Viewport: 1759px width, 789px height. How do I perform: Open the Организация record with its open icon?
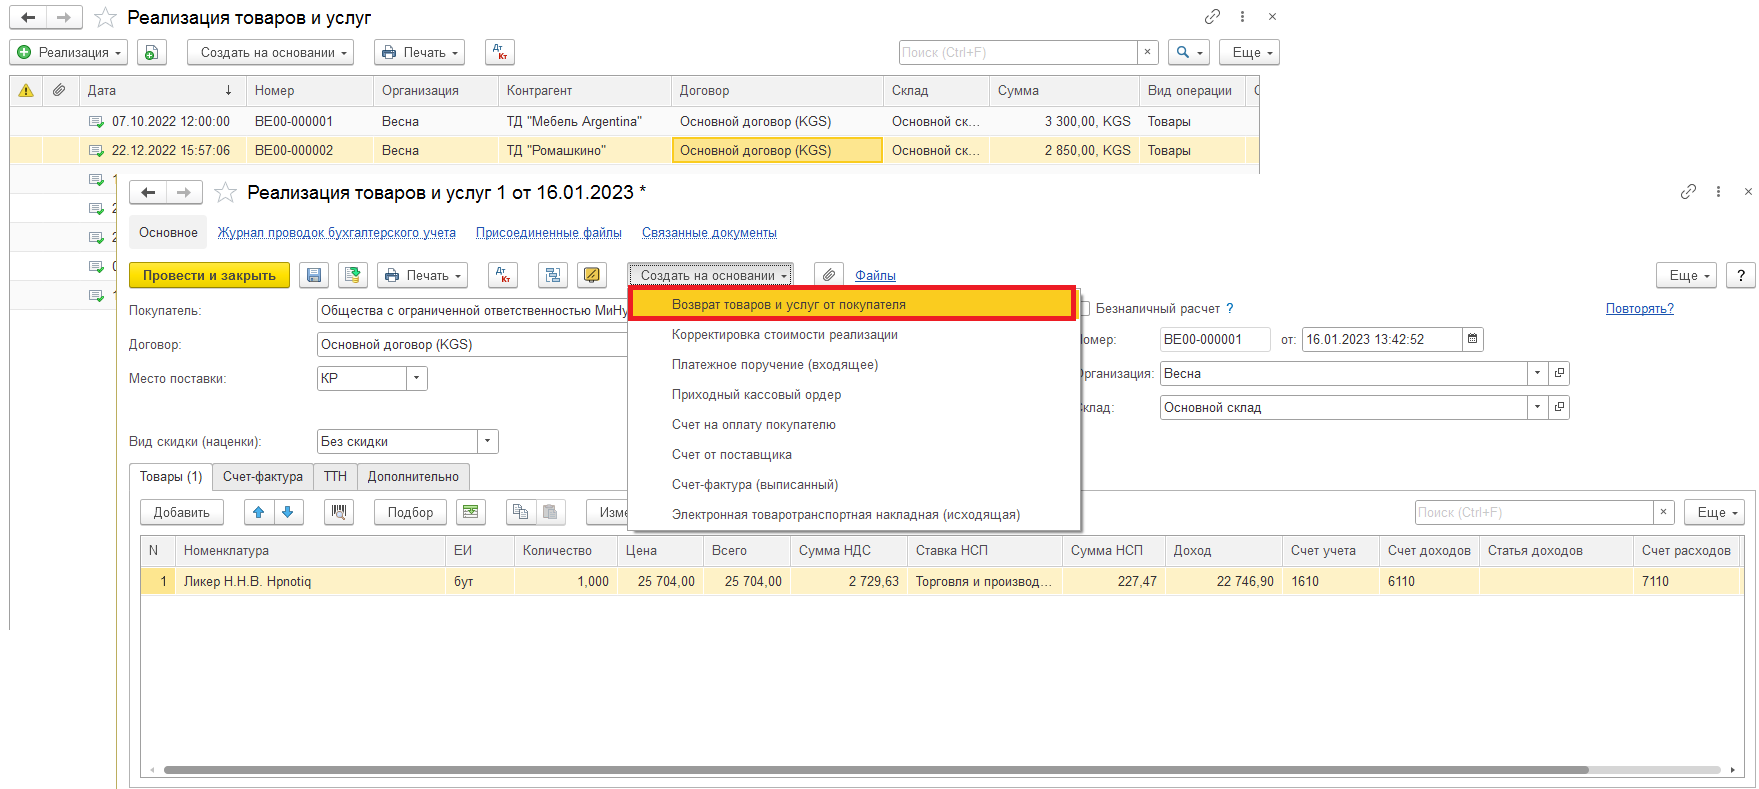(1558, 373)
